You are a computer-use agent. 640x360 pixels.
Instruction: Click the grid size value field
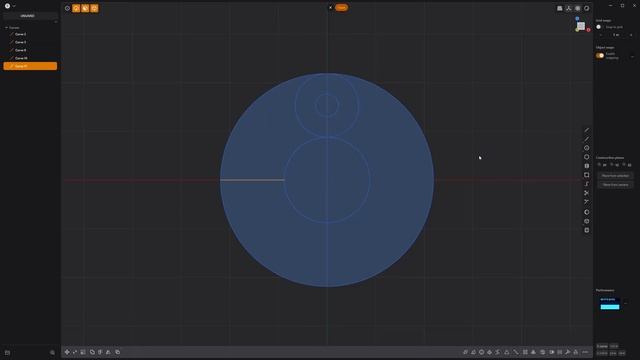[x=616, y=35]
